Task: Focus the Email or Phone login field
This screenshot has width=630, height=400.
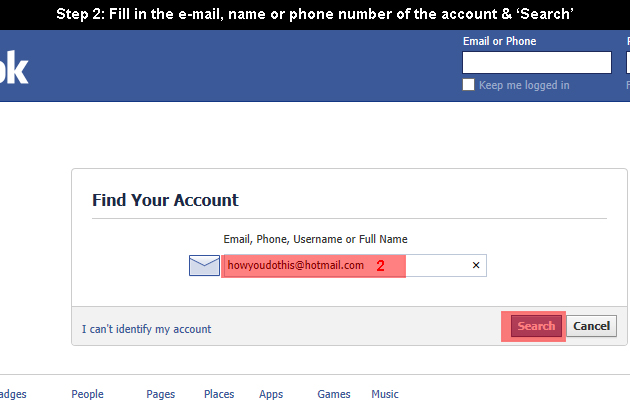Action: point(537,62)
